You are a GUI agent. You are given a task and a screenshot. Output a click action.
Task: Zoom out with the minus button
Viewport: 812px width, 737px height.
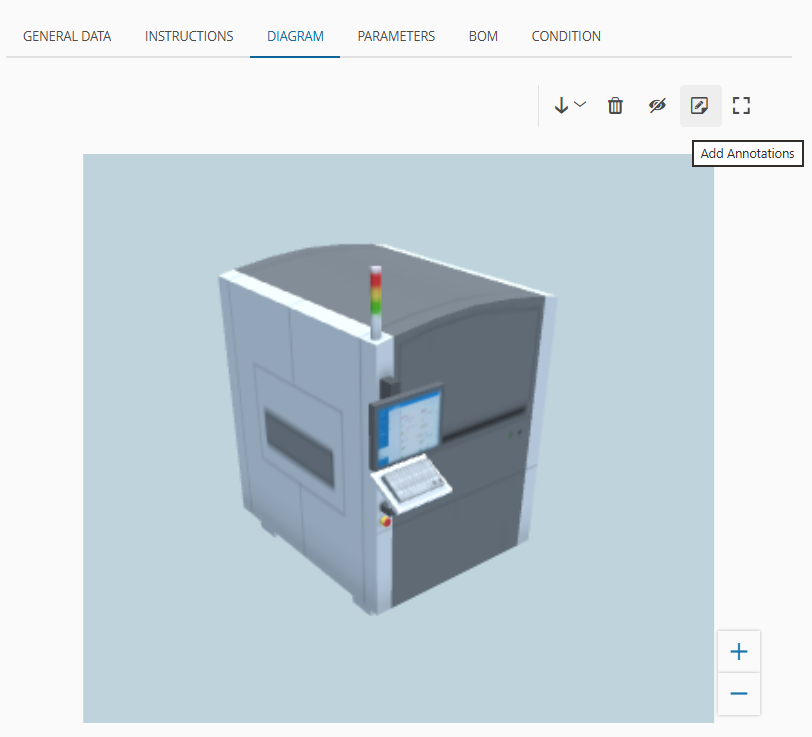click(x=738, y=693)
